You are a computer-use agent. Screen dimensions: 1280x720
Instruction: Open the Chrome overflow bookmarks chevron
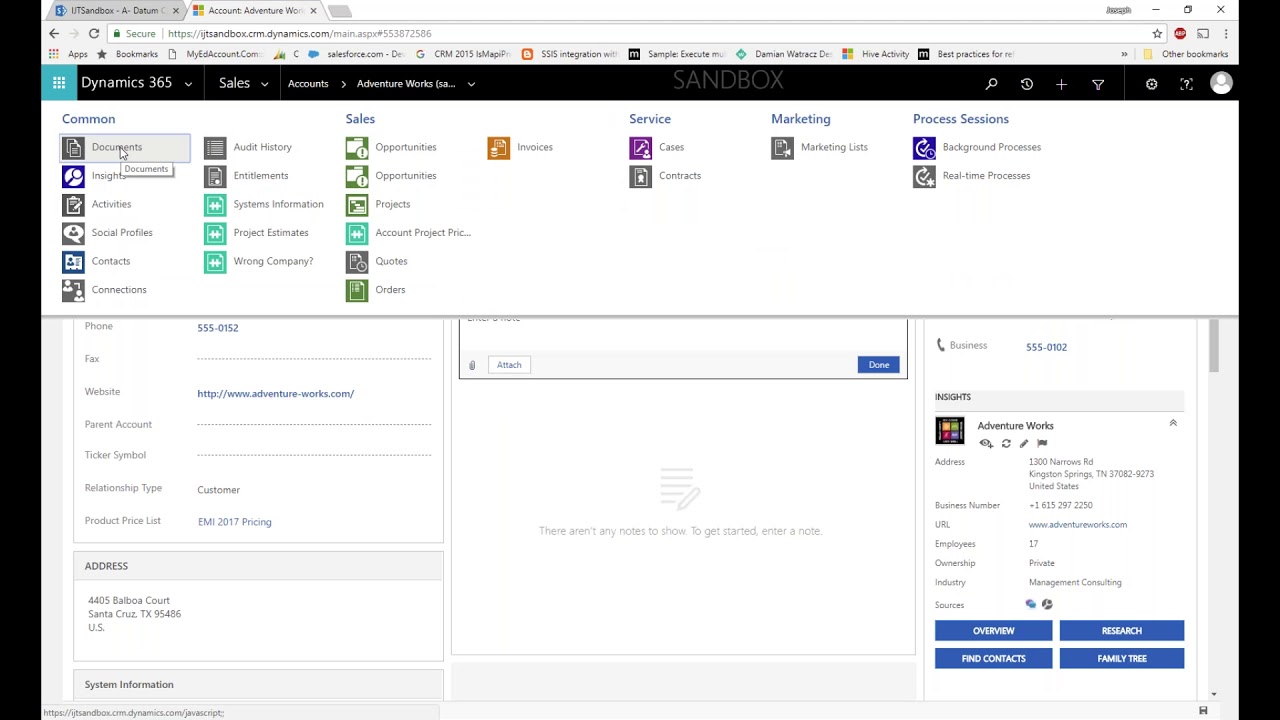pos(1124,54)
